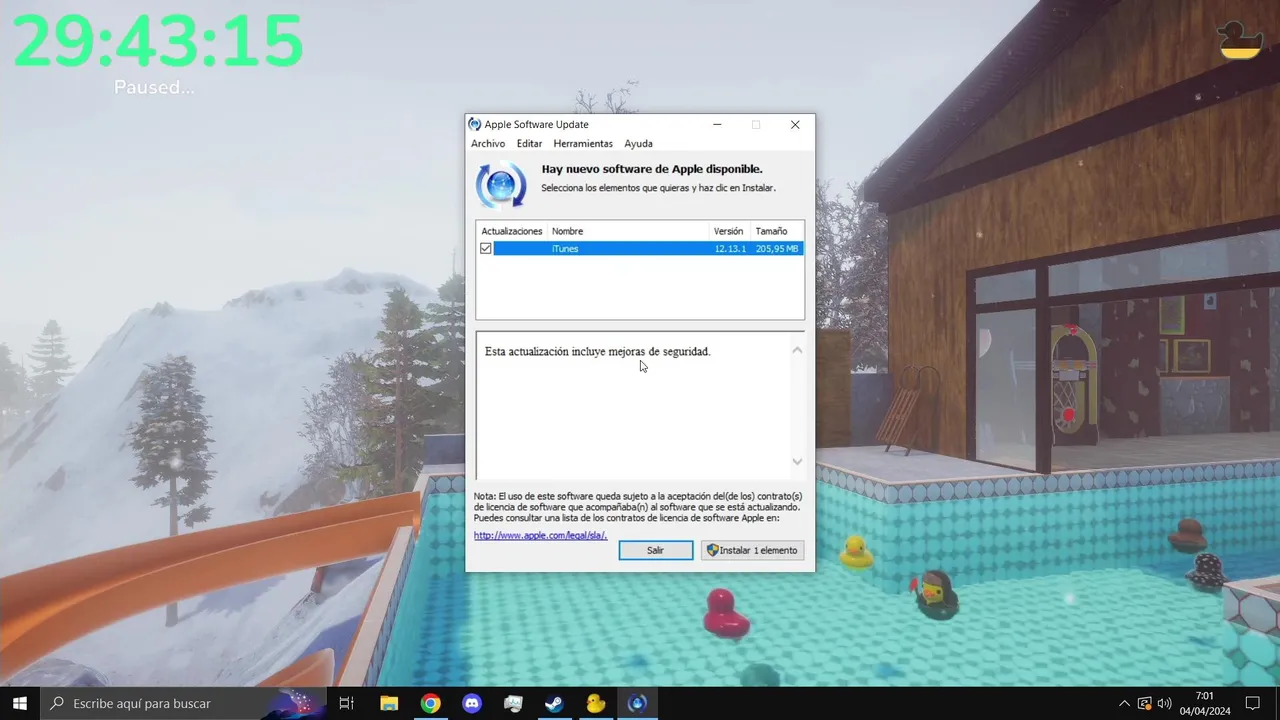This screenshot has height=720, width=1280.
Task: Launch Google Chrome from the taskbar
Action: click(430, 703)
